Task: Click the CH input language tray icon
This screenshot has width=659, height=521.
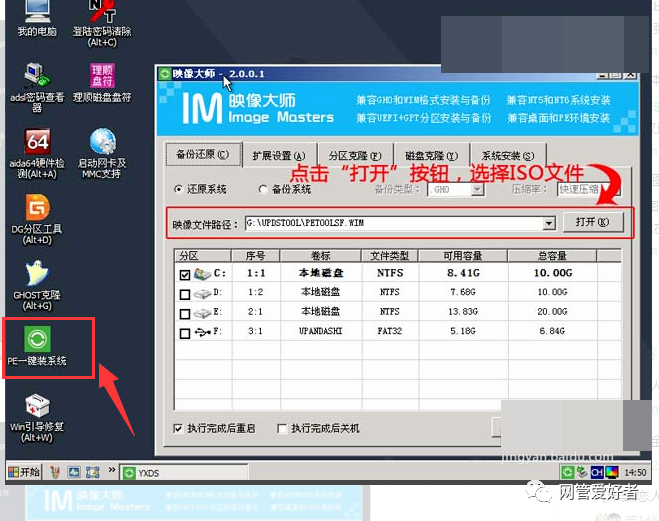Action: click(596, 472)
